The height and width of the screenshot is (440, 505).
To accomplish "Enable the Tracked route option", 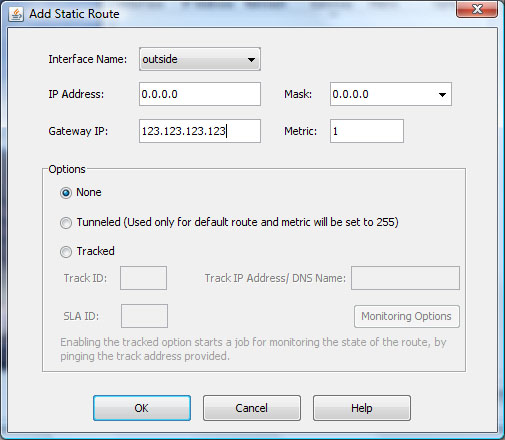I will point(66,252).
